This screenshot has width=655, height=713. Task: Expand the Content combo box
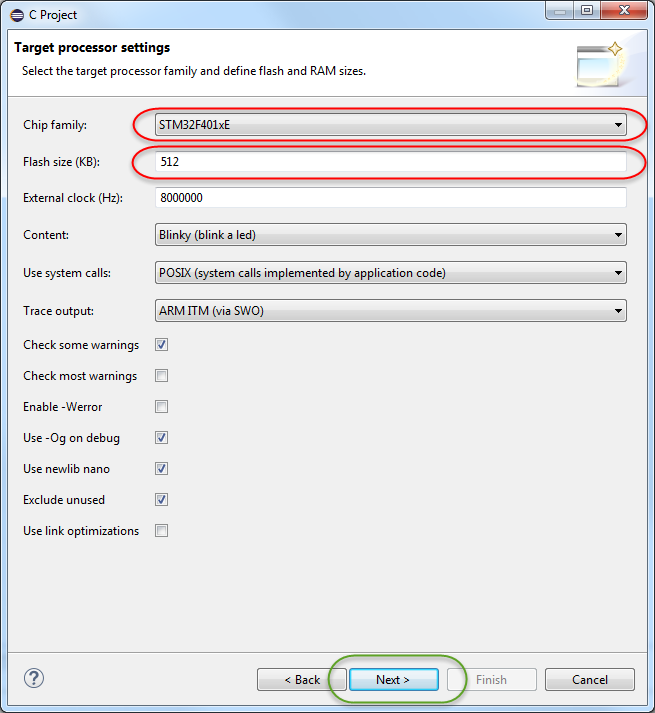click(x=391, y=235)
